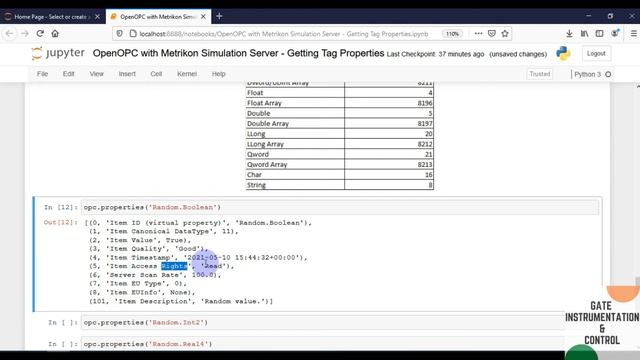The image size is (640, 360).
Task: Open the Edit menu
Action: tap(69, 74)
